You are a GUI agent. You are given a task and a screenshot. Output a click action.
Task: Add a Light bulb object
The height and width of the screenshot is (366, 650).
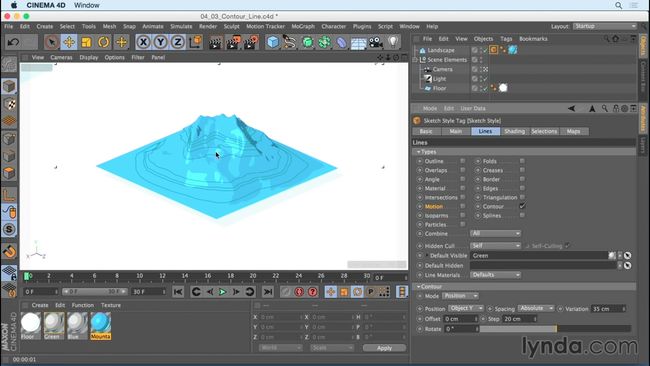[393, 42]
